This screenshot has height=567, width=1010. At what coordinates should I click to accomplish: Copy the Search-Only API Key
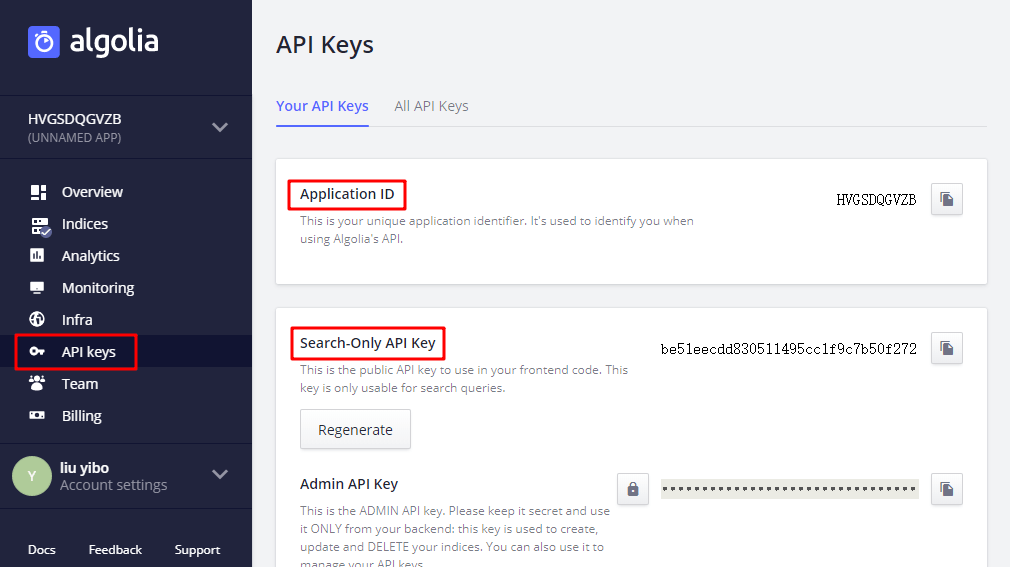pyautogui.click(x=946, y=348)
